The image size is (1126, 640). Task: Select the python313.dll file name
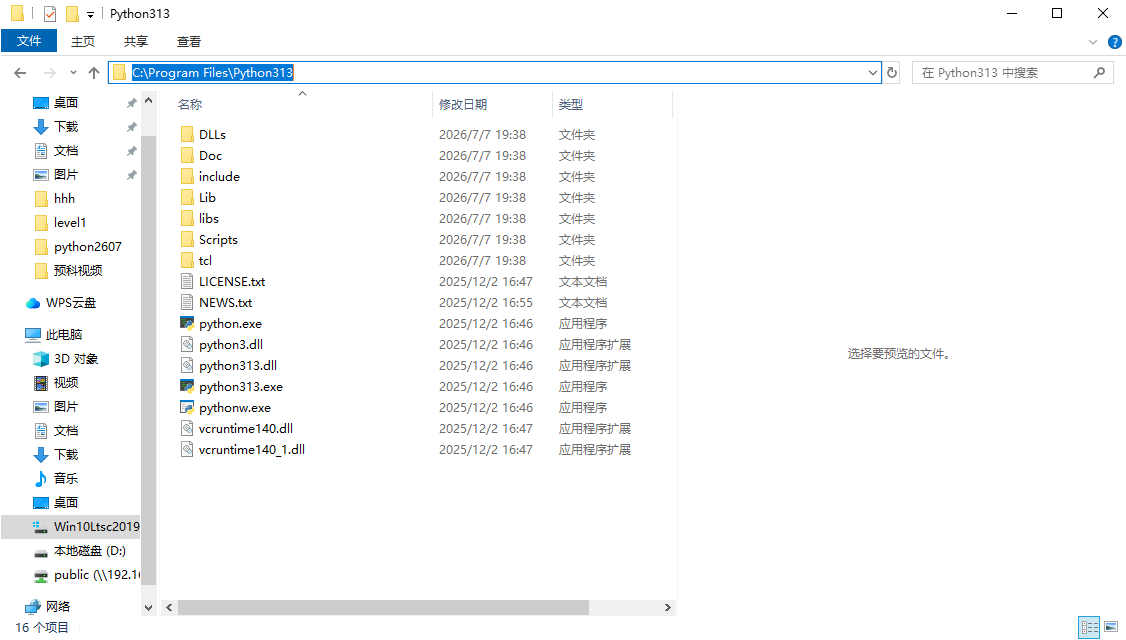pyautogui.click(x=238, y=366)
